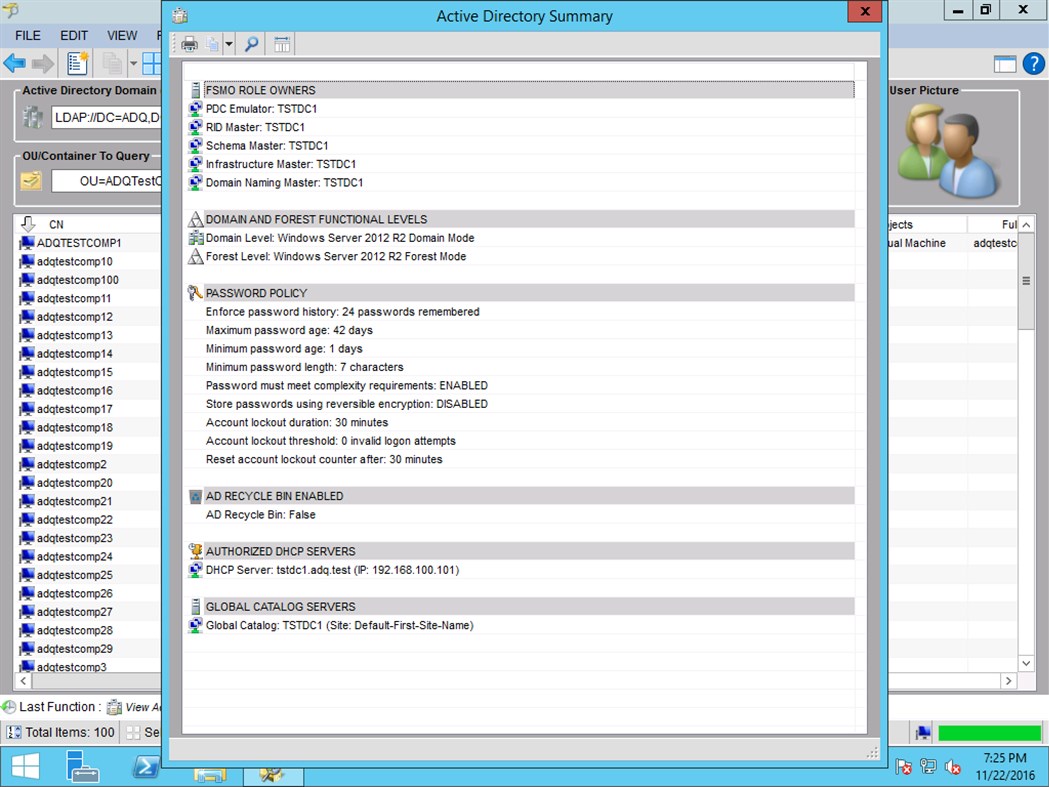Open the VIEW menu
The height and width of the screenshot is (787, 1049).
point(122,35)
